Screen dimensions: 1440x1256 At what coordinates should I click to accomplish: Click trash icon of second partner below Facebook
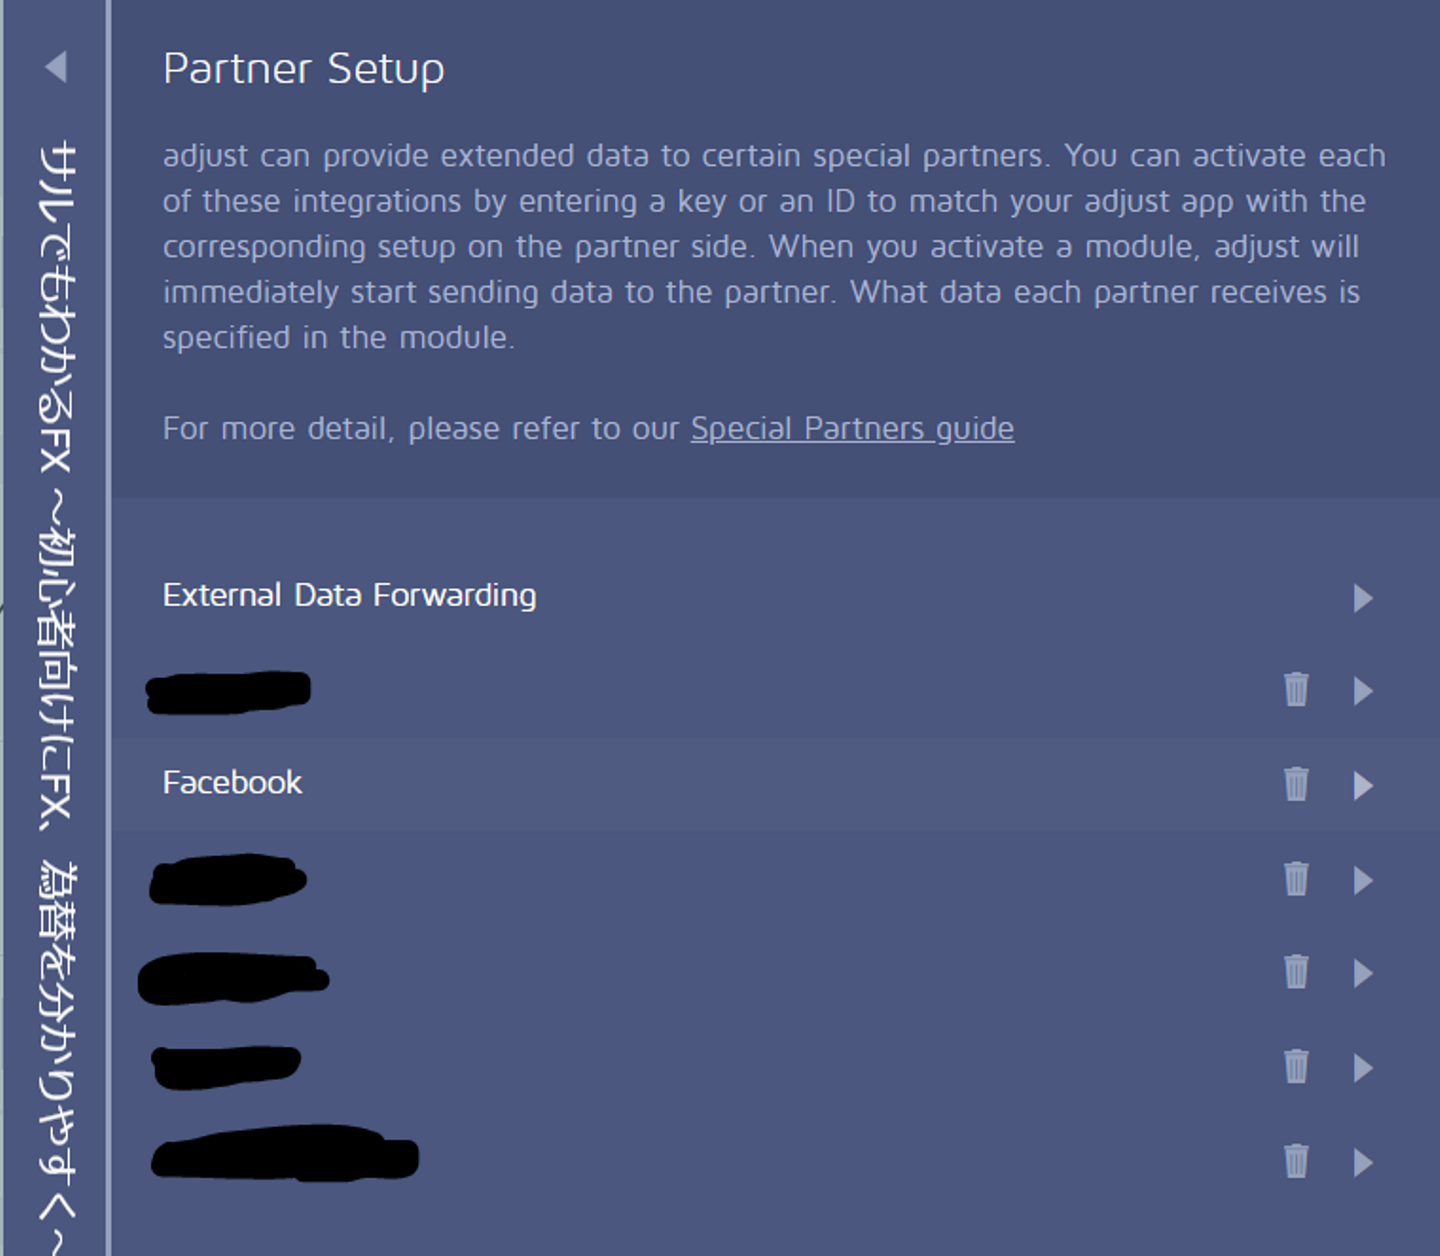[1296, 972]
